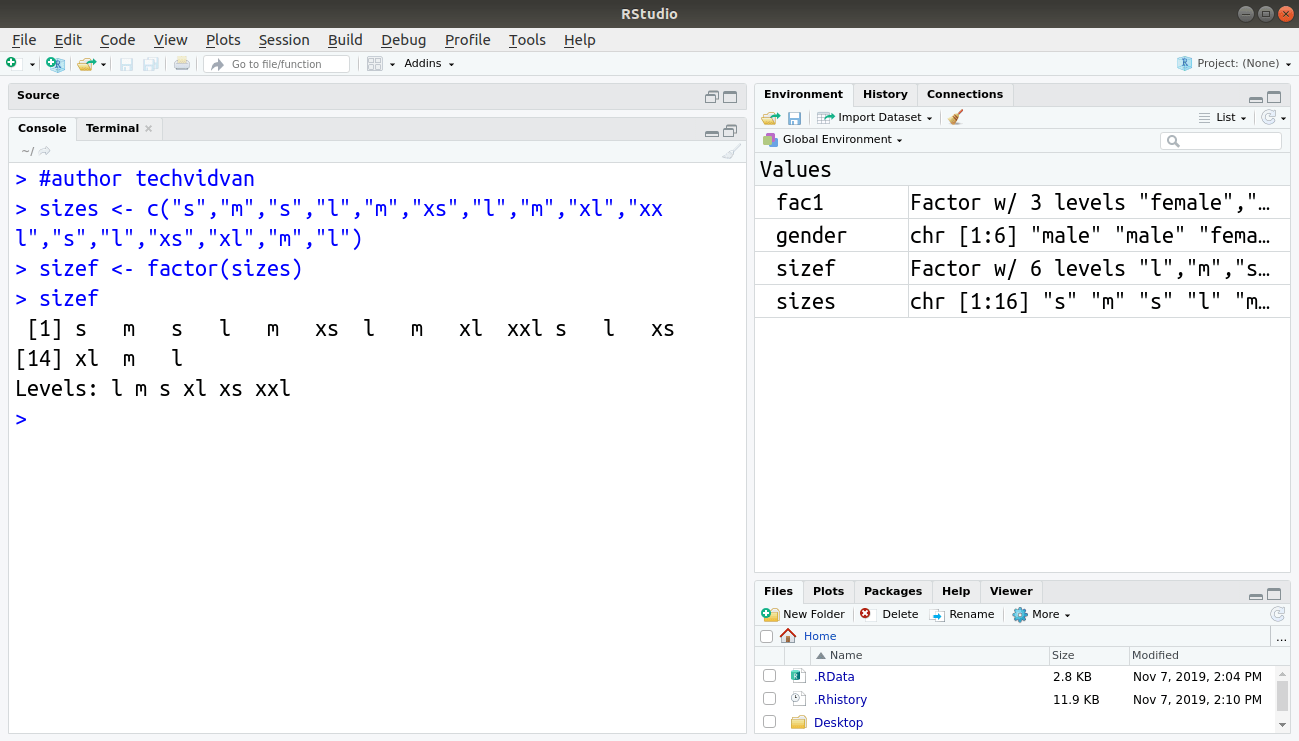This screenshot has height=741, width=1299.
Task: Click the environment search field
Action: [1220, 141]
